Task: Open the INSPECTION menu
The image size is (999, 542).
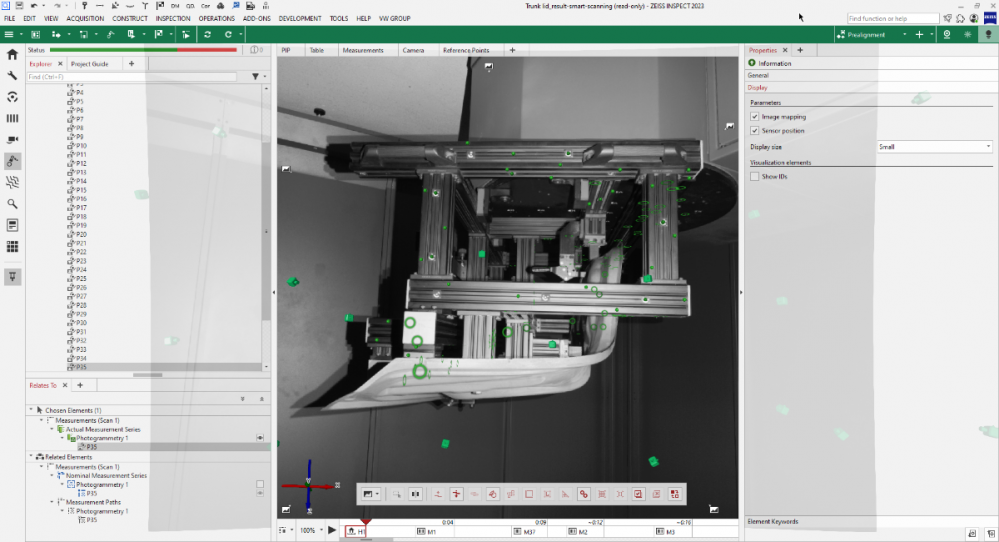Action: (x=172, y=19)
